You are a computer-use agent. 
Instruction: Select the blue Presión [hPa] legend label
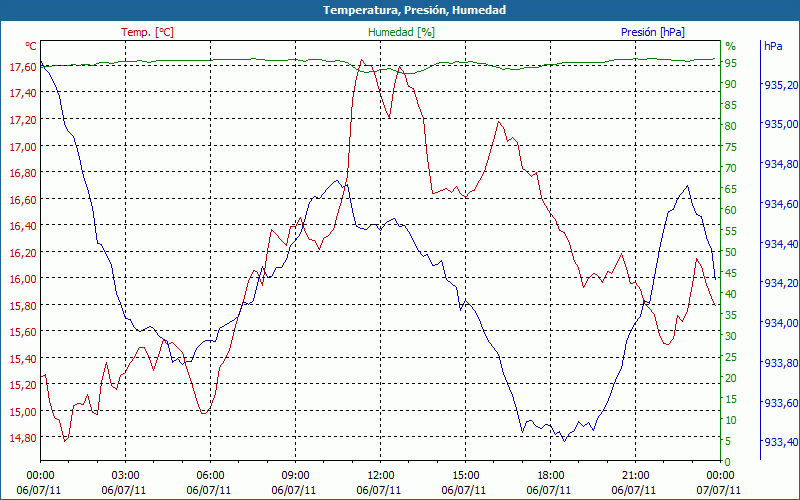pos(653,32)
